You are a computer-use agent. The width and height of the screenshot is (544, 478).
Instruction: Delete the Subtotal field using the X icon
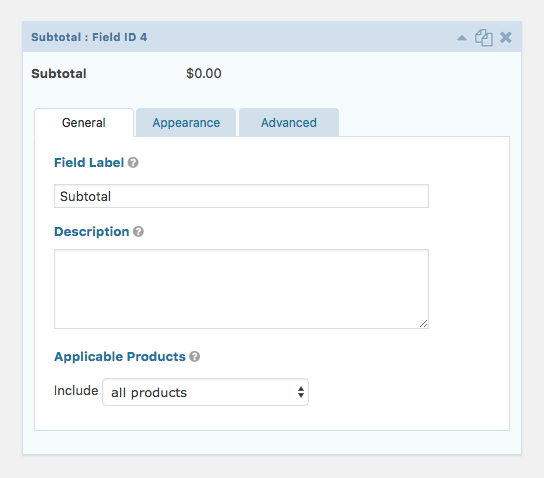pyautogui.click(x=506, y=37)
